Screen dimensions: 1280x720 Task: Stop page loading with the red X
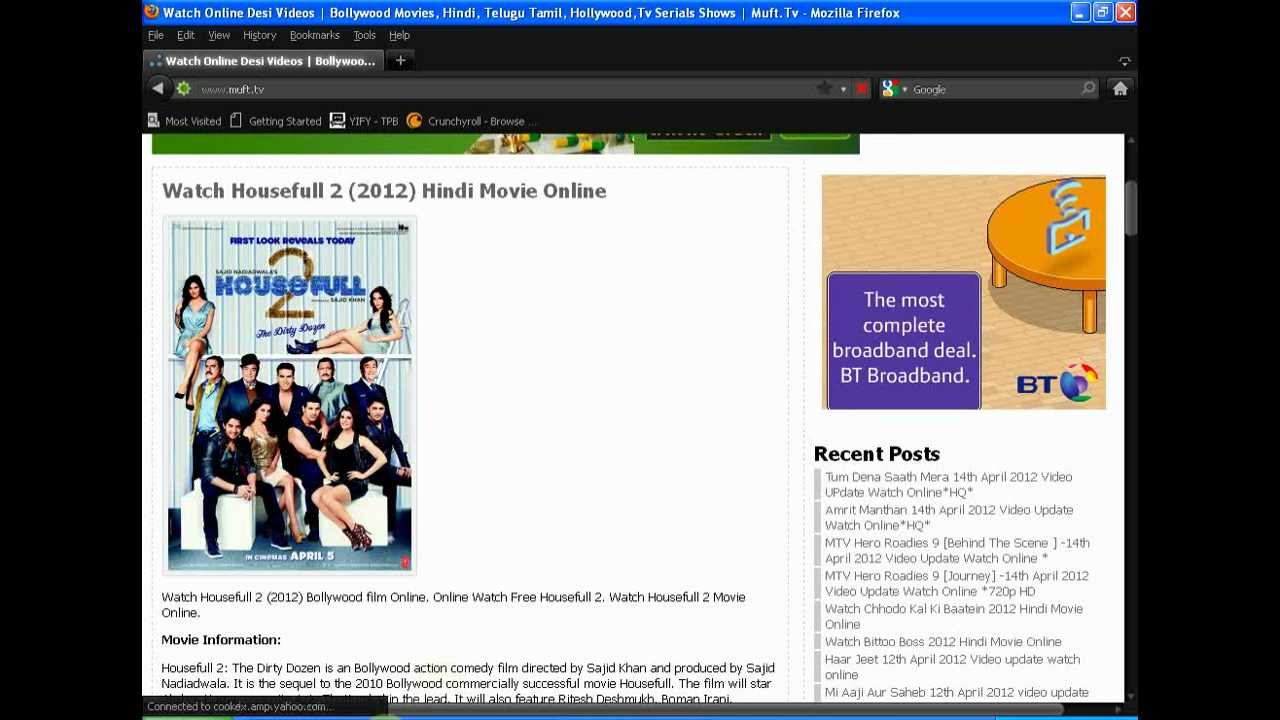click(x=861, y=89)
